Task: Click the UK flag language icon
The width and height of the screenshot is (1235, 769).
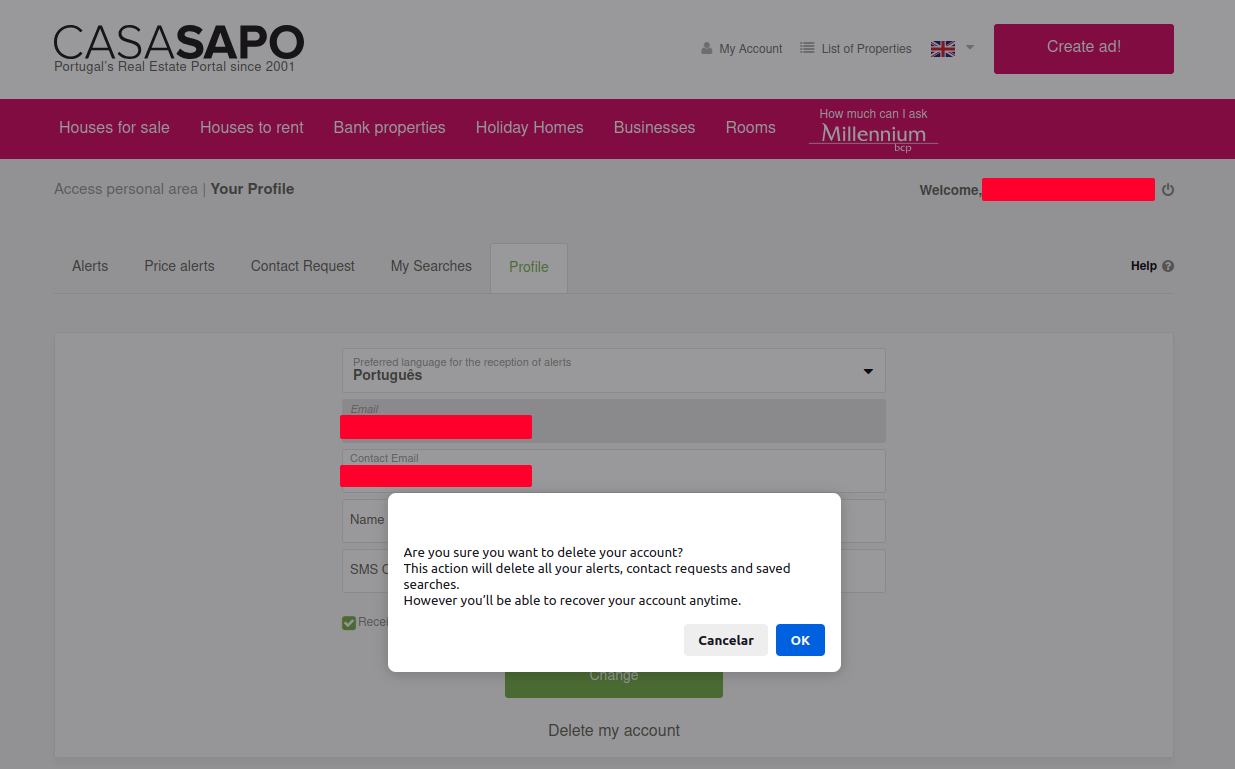Action: (942, 49)
